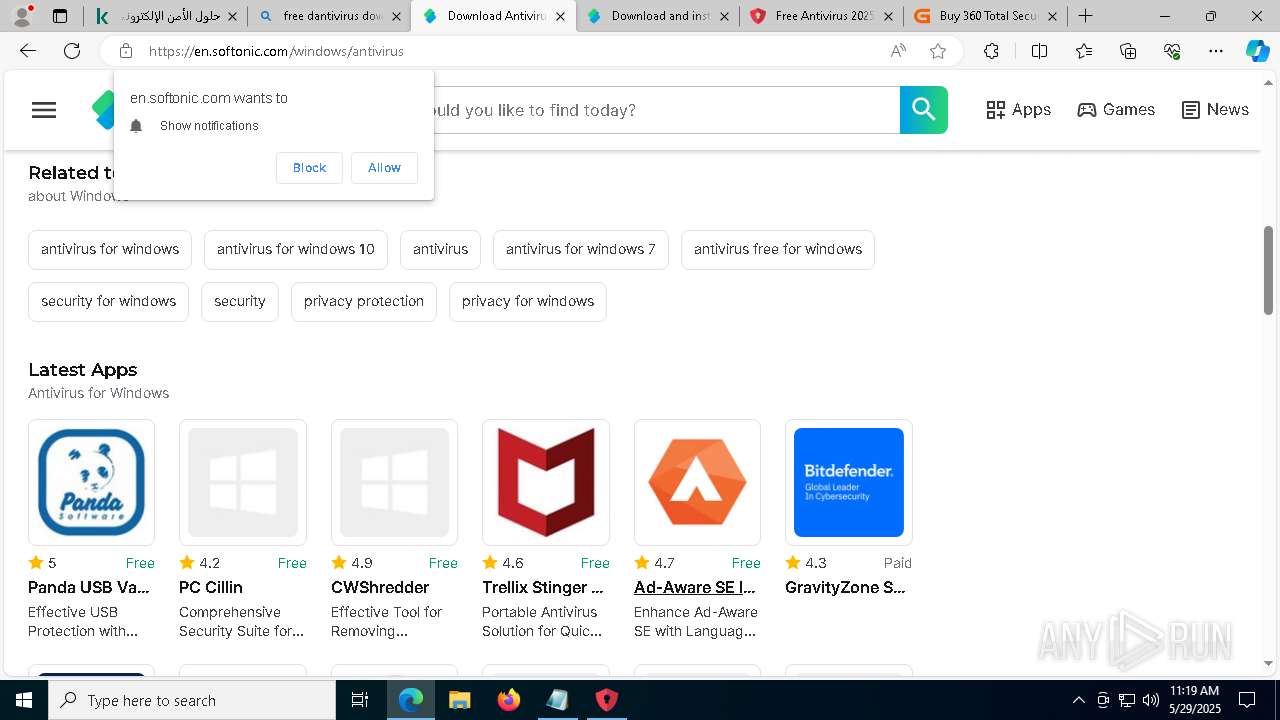Open Bitdefender GravityZone thumbnail
The width and height of the screenshot is (1280, 720).
coord(849,482)
